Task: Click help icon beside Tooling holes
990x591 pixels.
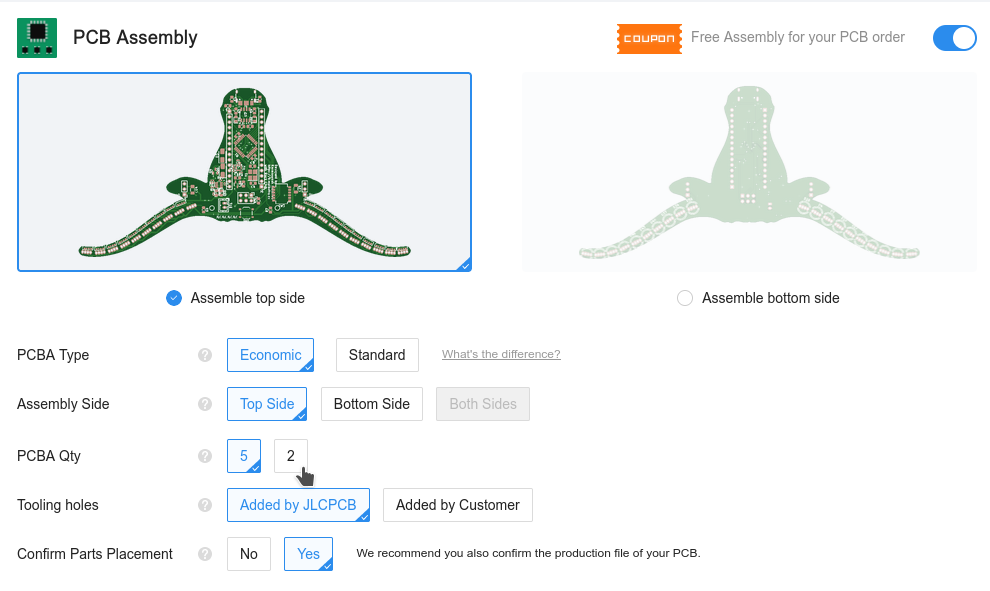Action: click(205, 505)
